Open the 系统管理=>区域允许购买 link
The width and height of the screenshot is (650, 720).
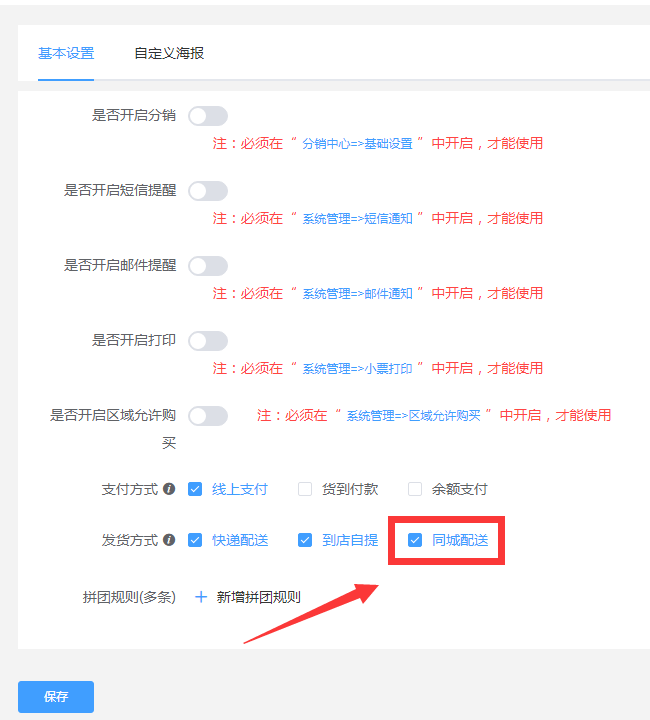(x=413, y=416)
